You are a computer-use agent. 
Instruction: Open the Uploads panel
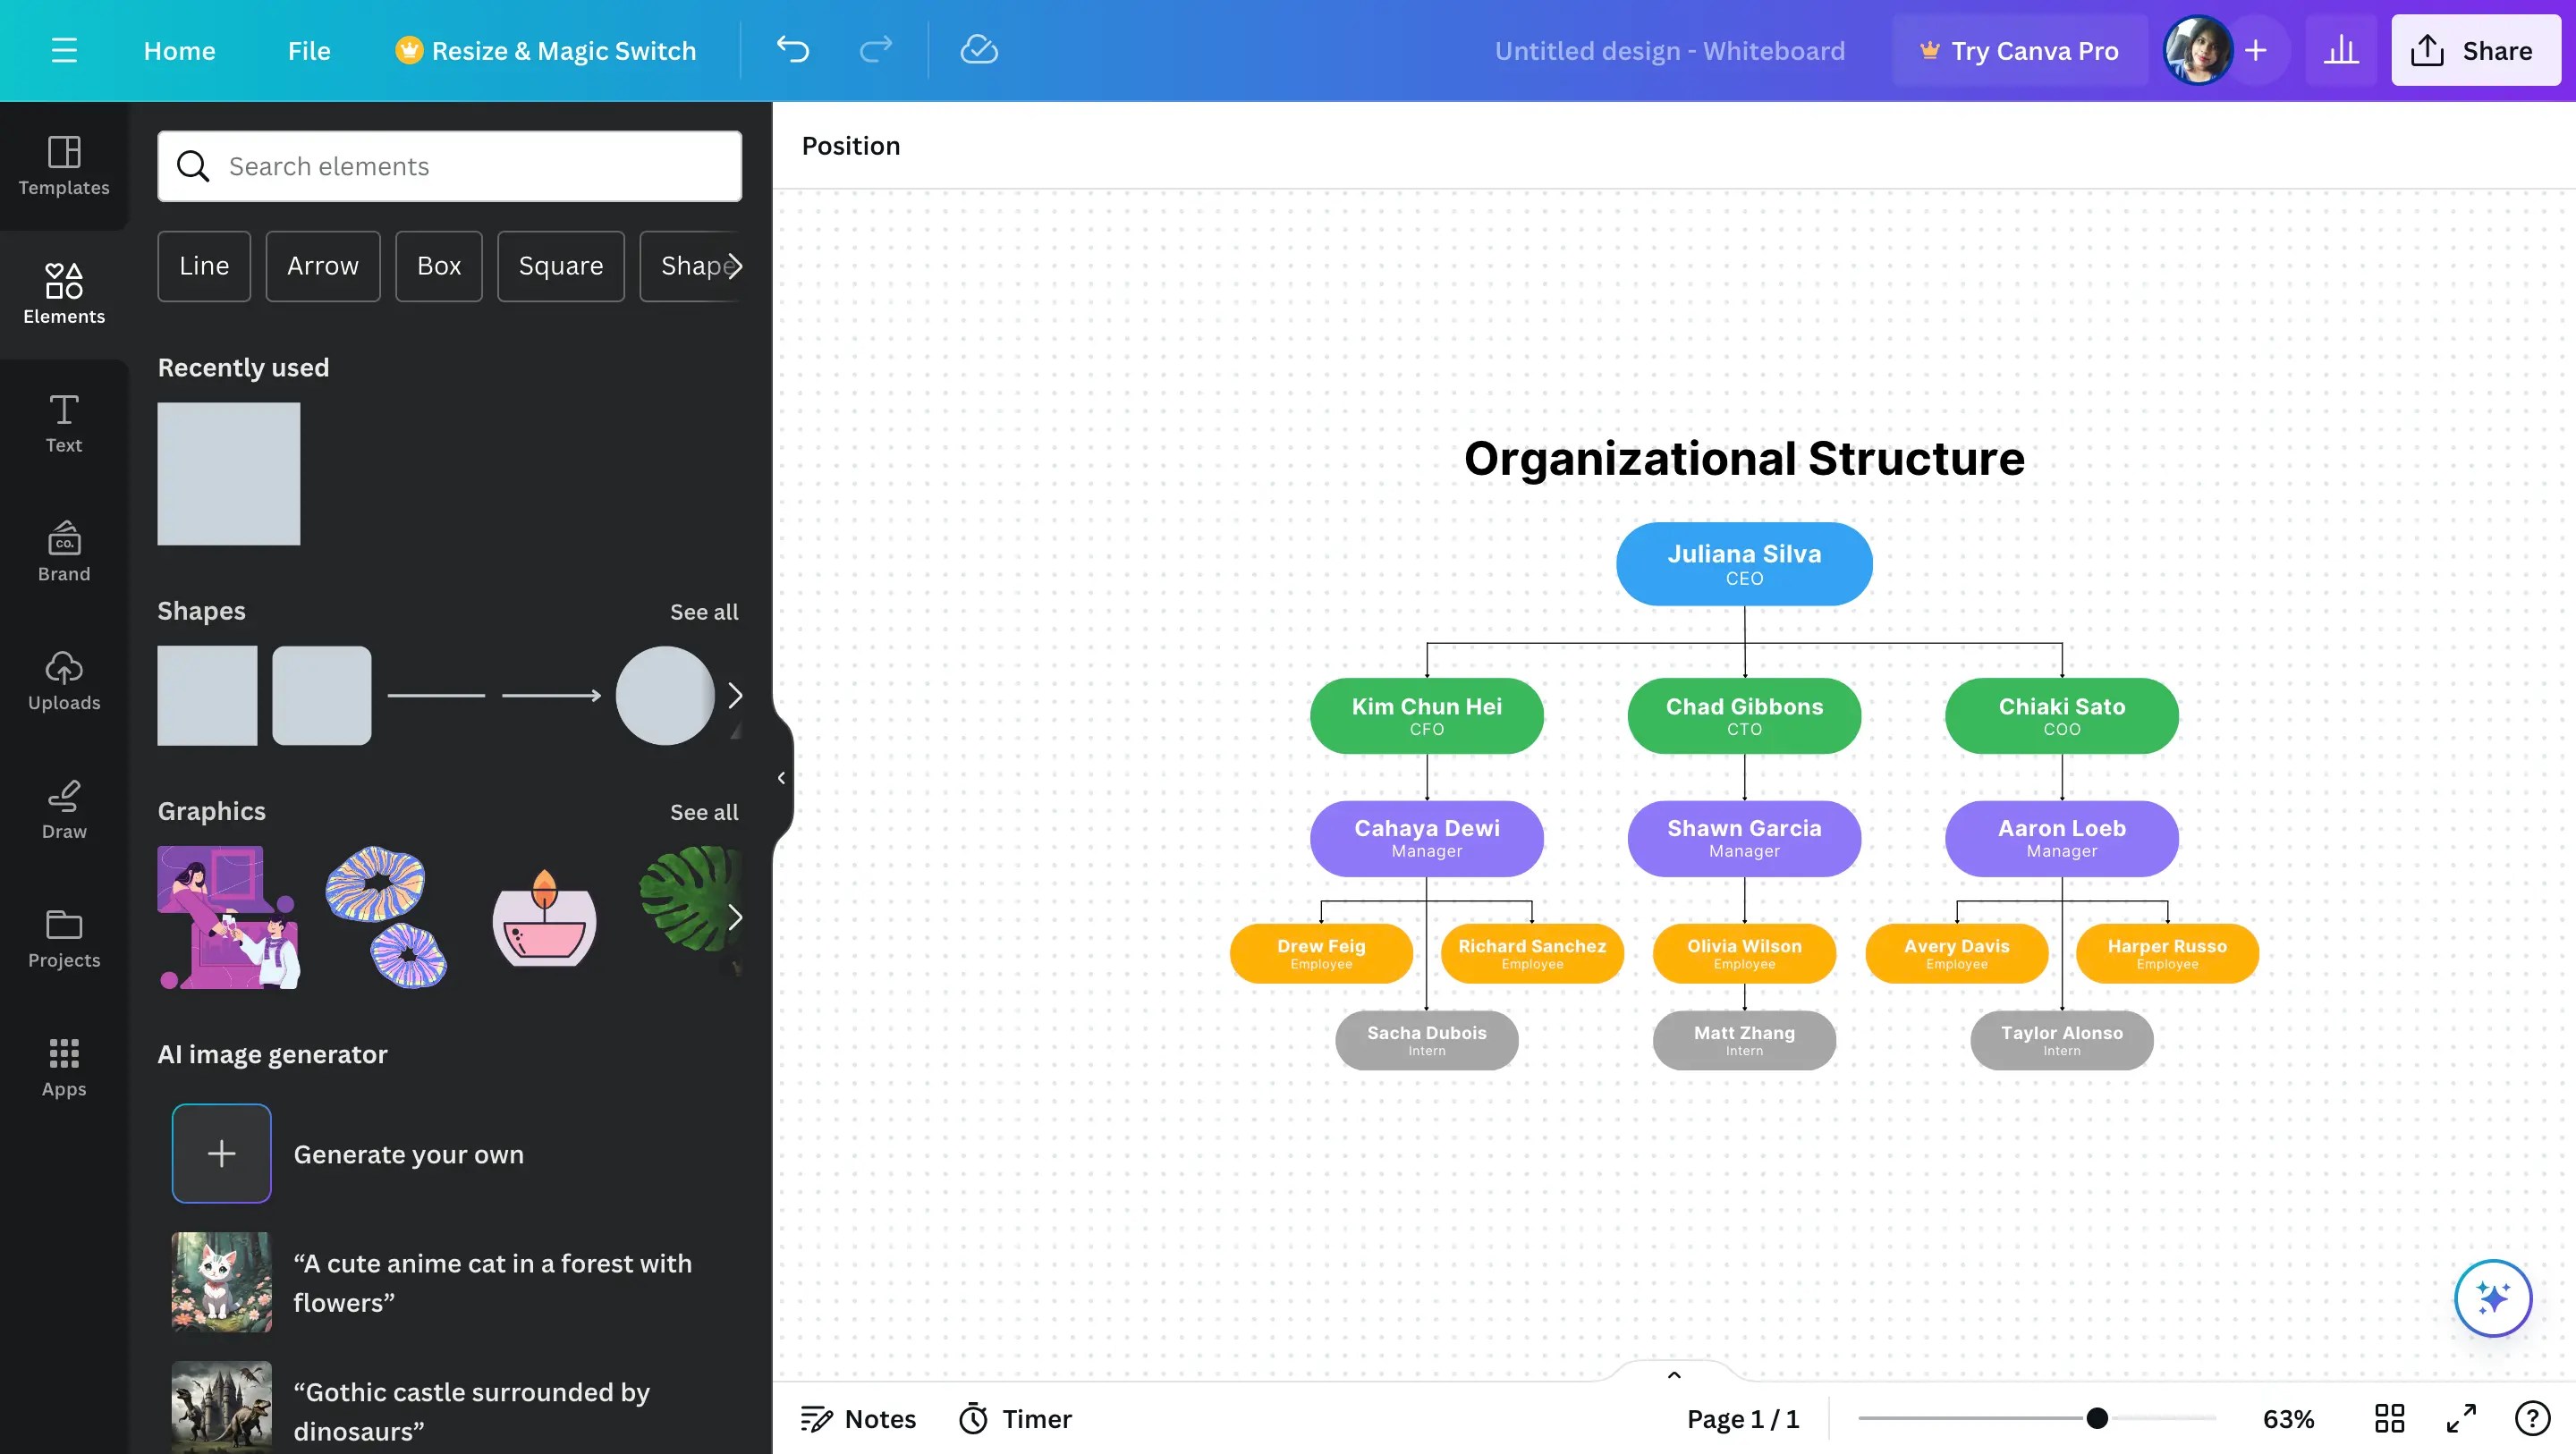(x=64, y=680)
